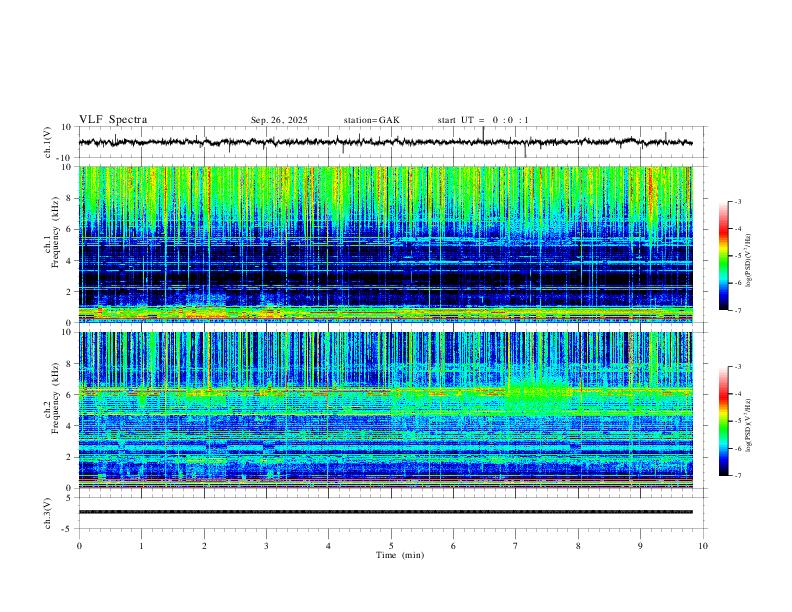The height and width of the screenshot is (612, 792).
Task: Click "6" kHz tick on ch.2 frequency axis
Action: [69, 395]
